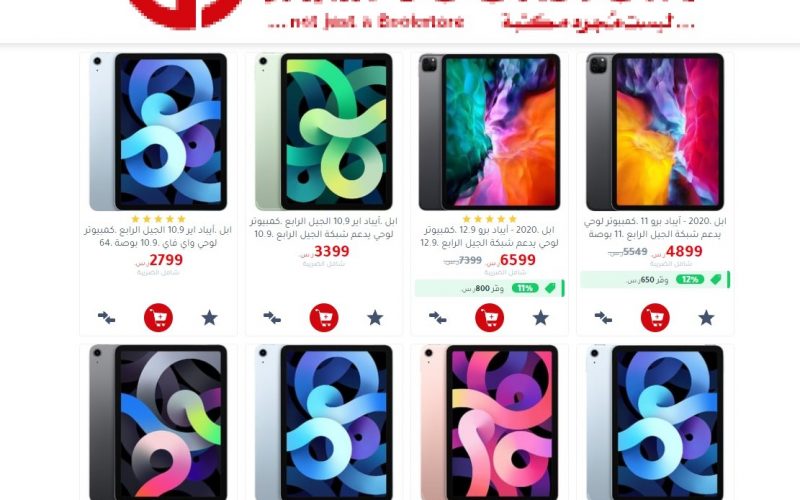Screen dimensions: 800x500
Task: Open the sky blue iPad Air product image
Action: click(158, 132)
